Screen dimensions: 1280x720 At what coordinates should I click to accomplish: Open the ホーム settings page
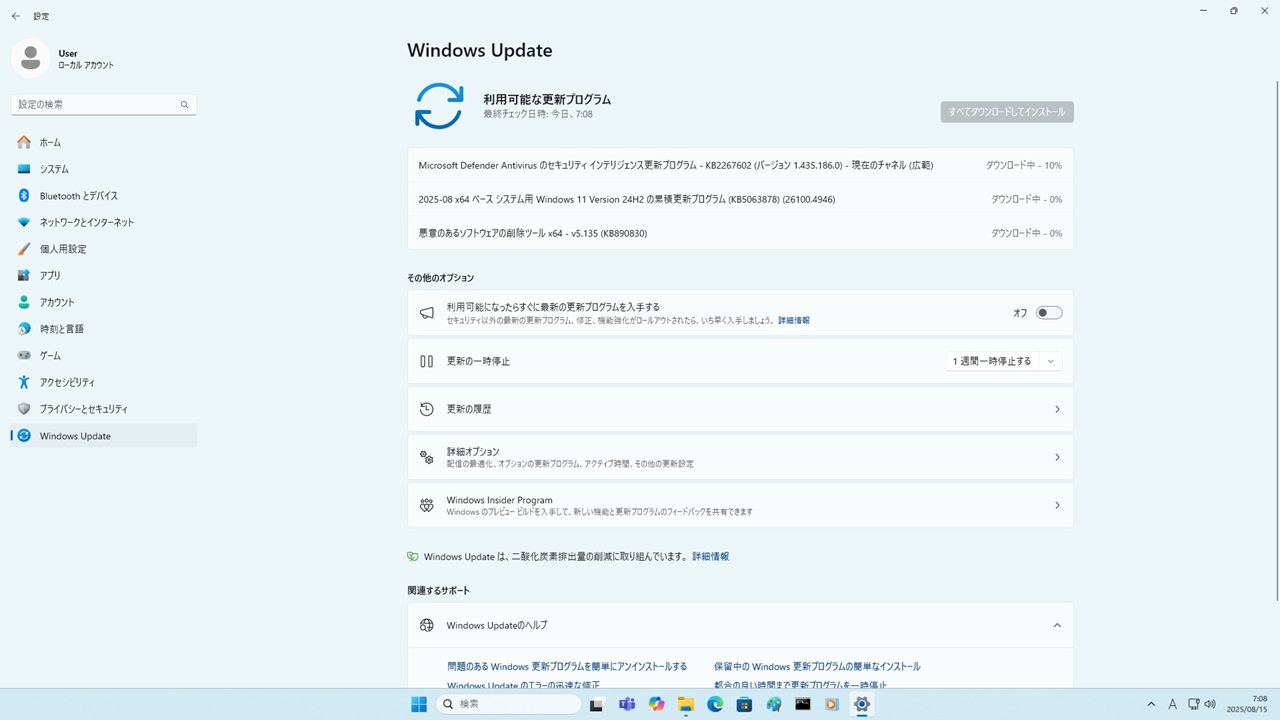[104, 142]
